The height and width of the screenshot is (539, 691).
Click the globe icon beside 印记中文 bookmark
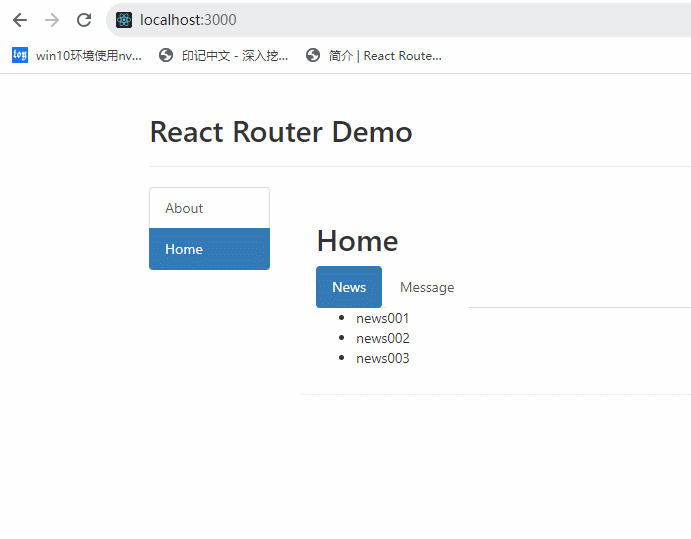(x=166, y=56)
